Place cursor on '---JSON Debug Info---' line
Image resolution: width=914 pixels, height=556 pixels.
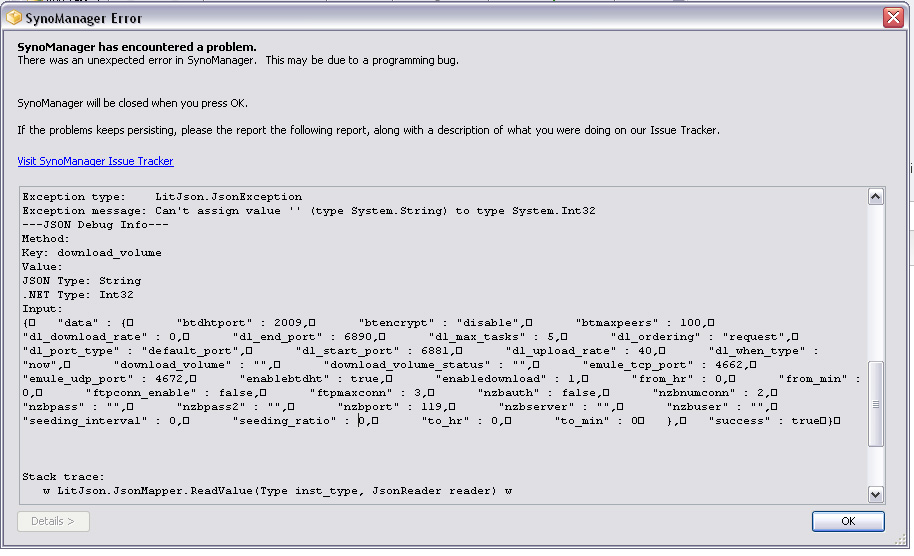(x=96, y=225)
